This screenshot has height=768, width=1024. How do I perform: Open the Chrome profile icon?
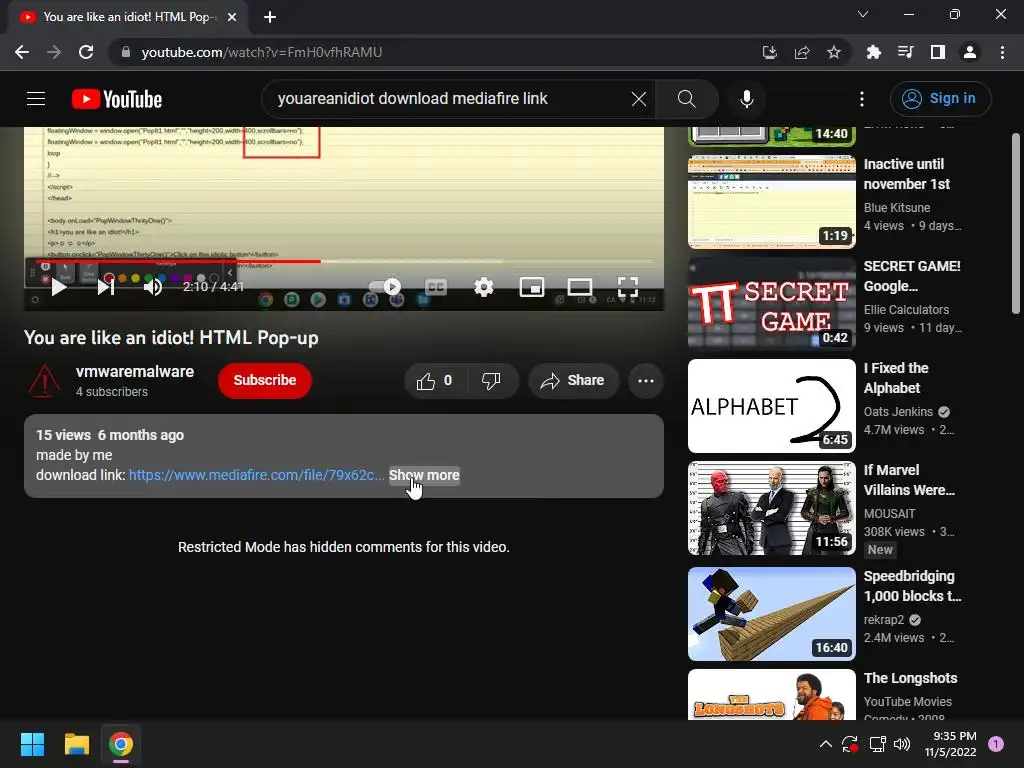pyautogui.click(x=970, y=52)
